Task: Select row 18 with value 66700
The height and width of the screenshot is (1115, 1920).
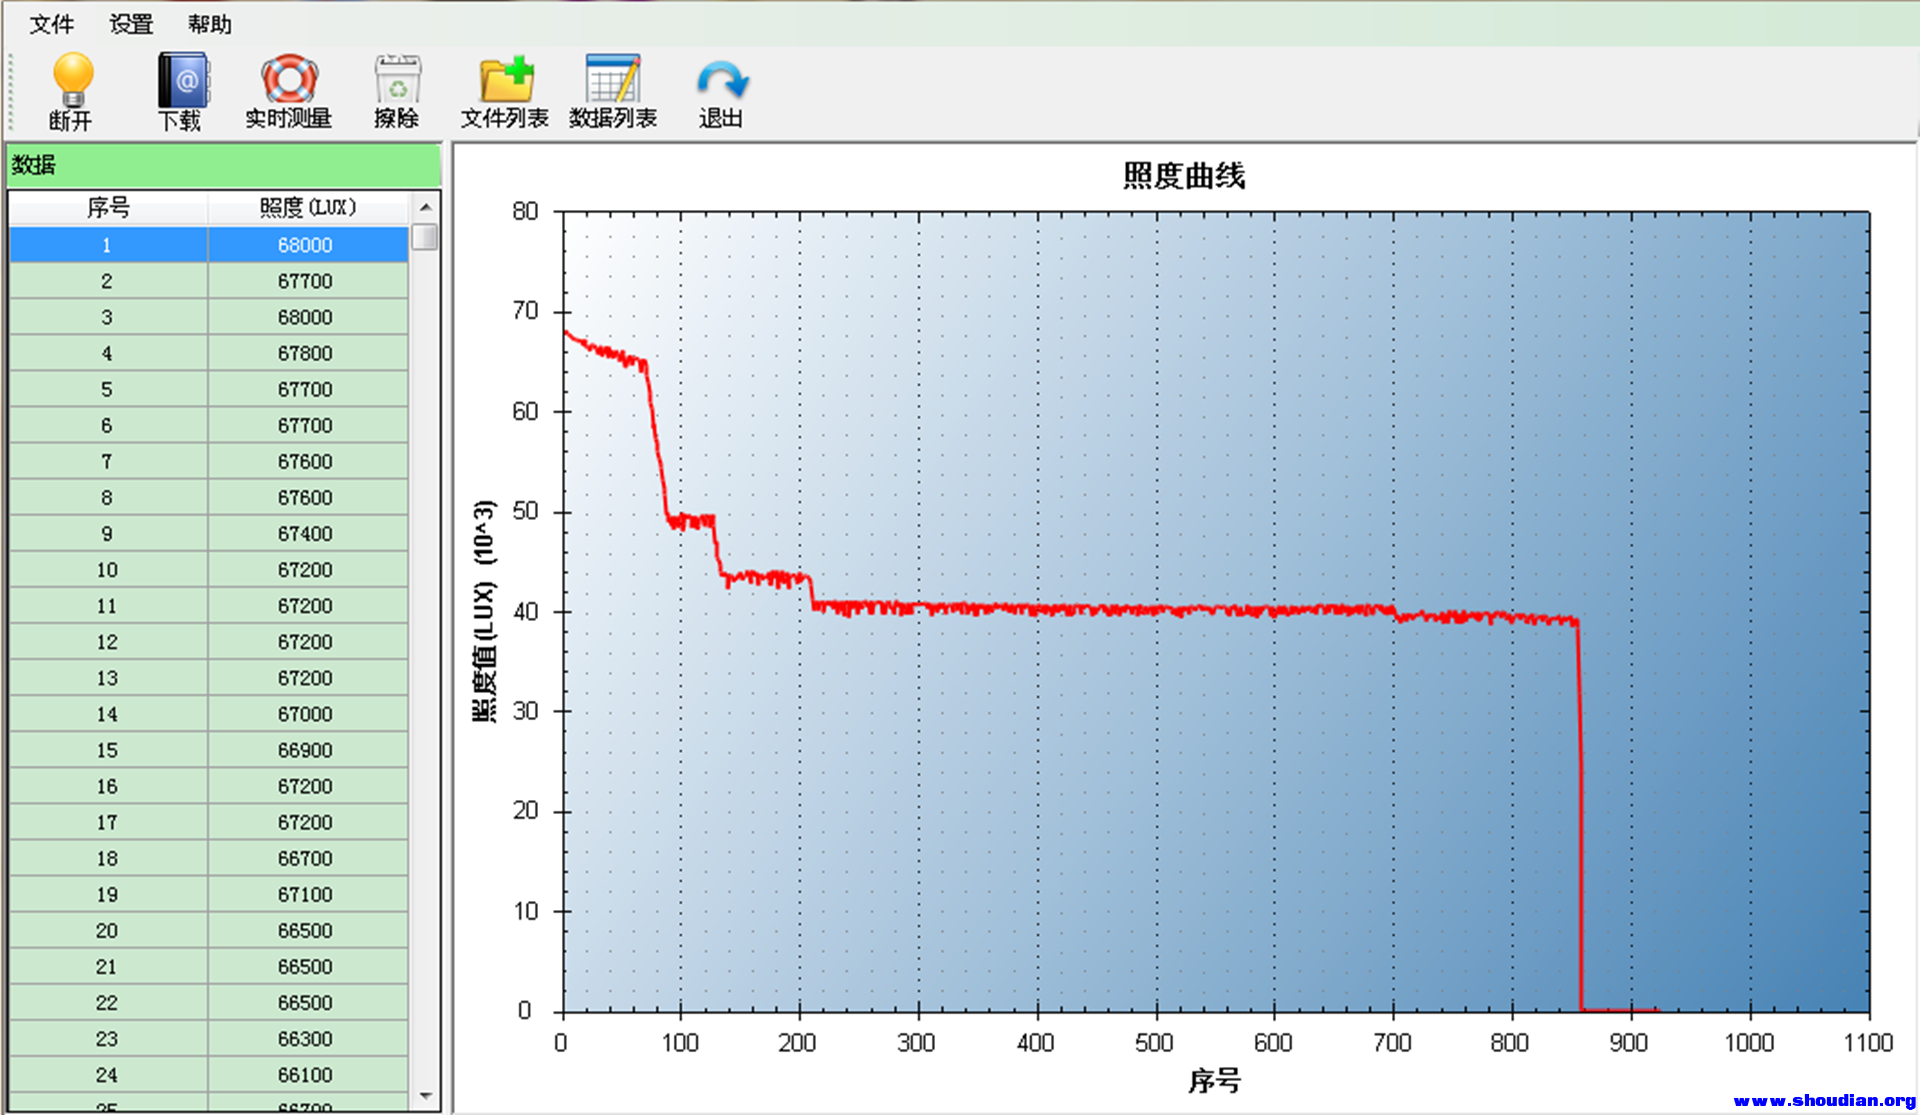Action: click(209, 858)
